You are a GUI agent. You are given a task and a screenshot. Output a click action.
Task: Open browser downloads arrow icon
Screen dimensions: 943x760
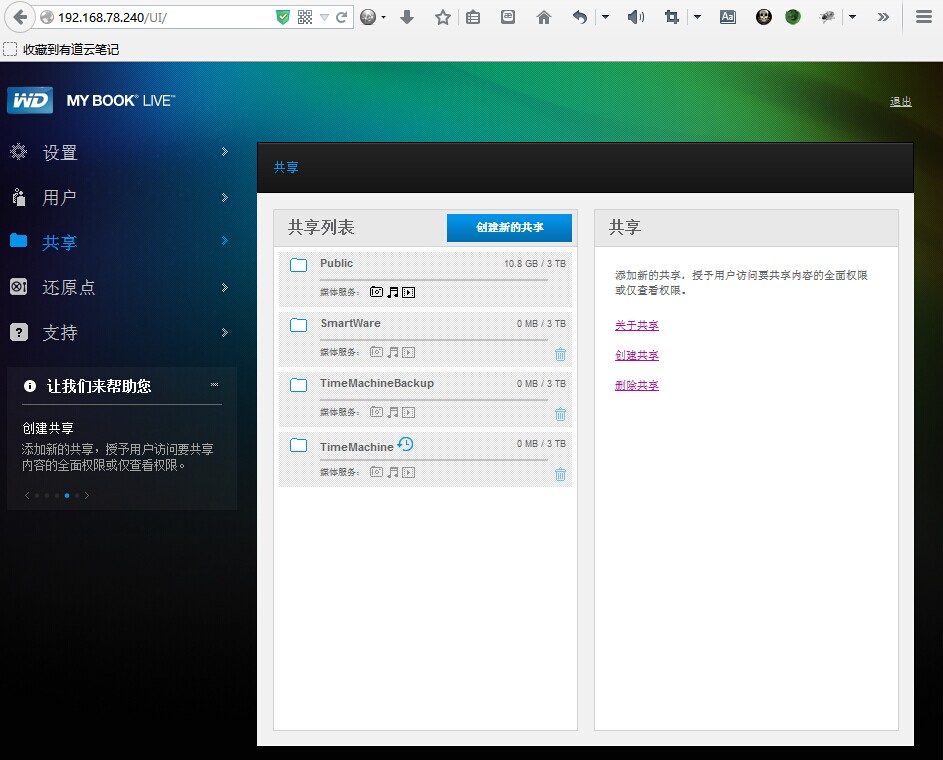(407, 17)
